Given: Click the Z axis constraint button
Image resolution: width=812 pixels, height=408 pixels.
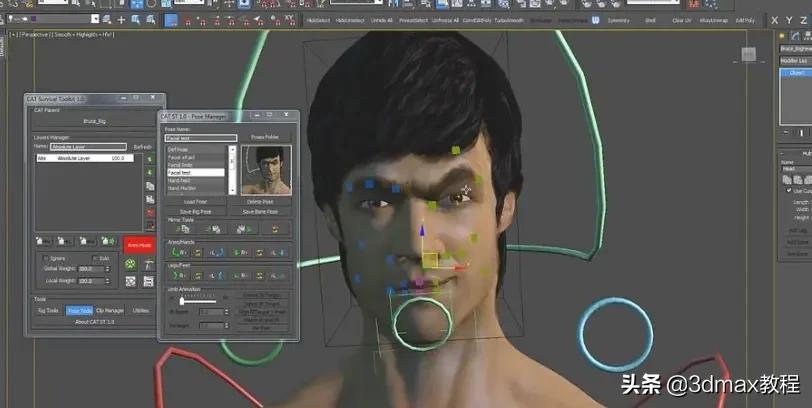Looking at the screenshot, I should tap(803, 20).
